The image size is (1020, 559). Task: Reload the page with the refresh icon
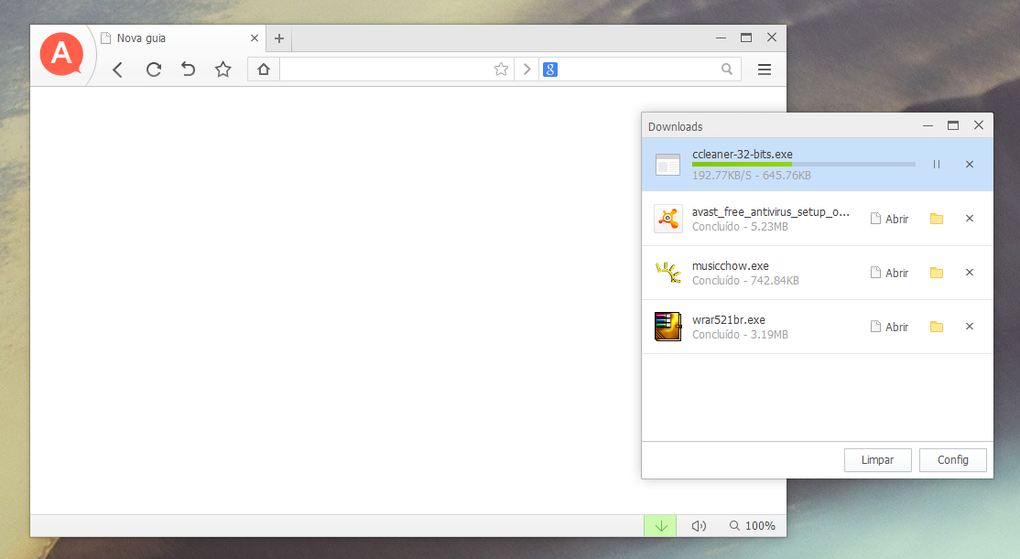154,70
